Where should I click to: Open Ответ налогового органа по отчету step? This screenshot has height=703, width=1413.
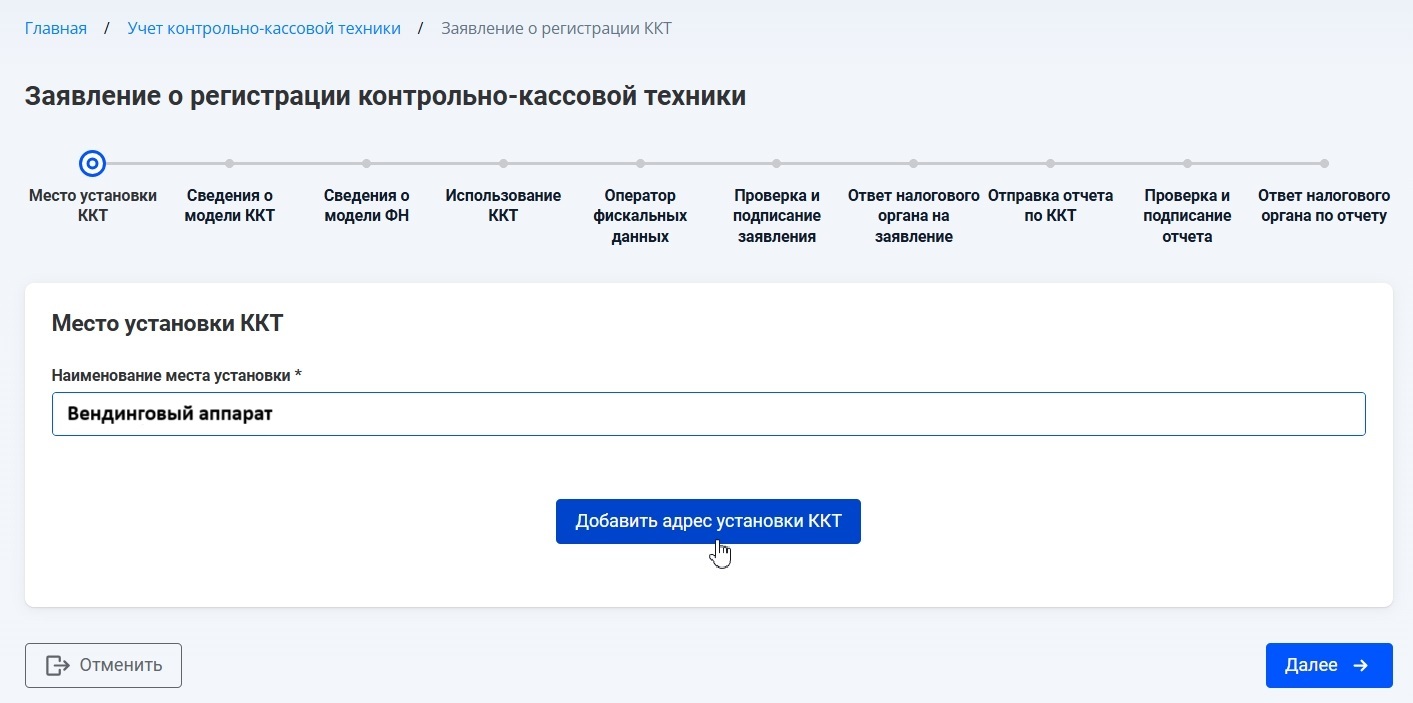pyautogui.click(x=1324, y=205)
